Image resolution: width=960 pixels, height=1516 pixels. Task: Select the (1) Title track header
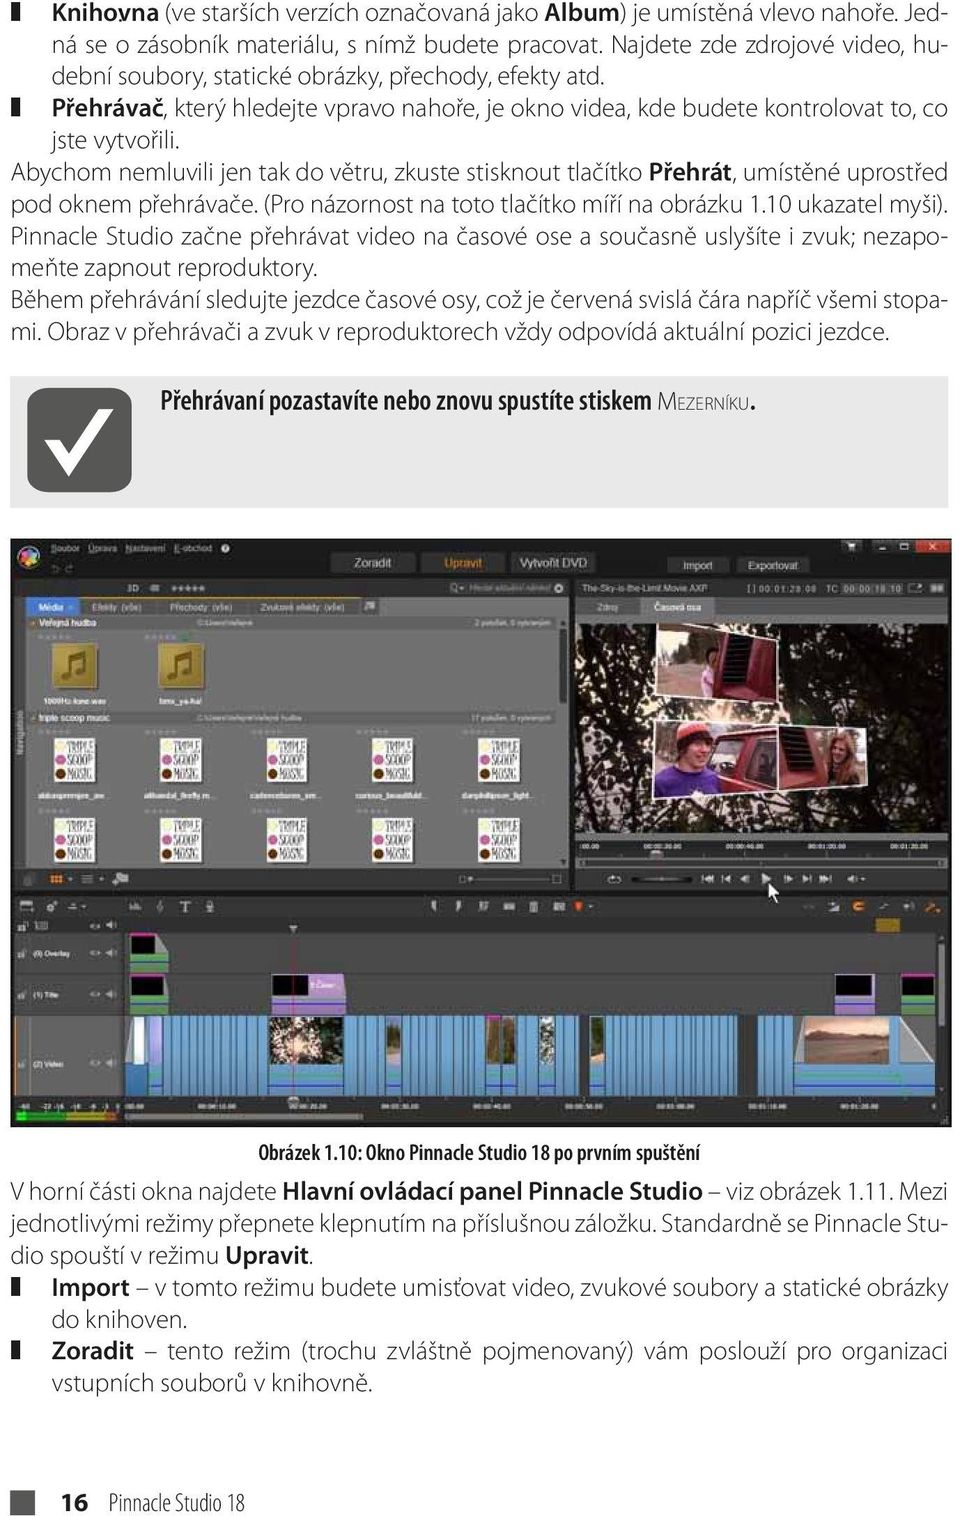coord(67,995)
